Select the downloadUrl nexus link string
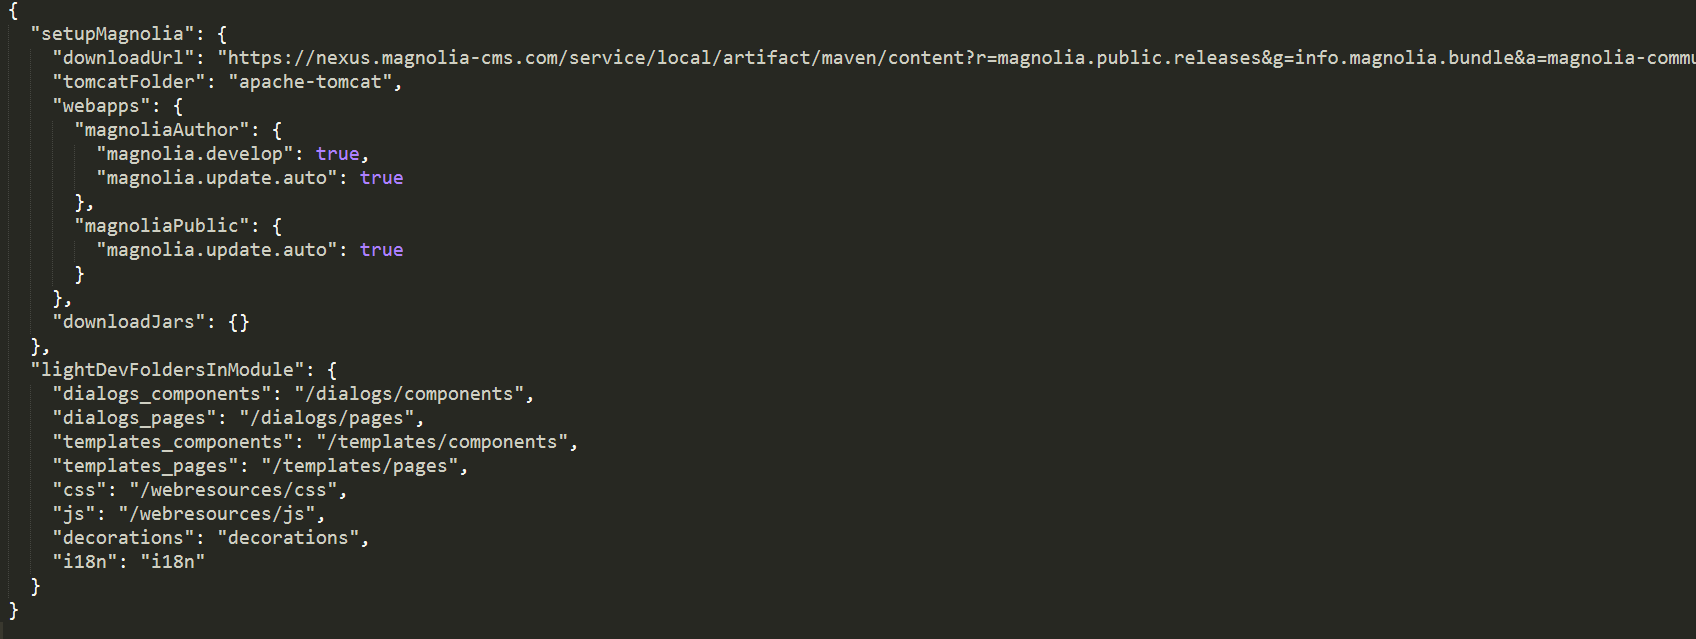1696x639 pixels. (x=956, y=58)
